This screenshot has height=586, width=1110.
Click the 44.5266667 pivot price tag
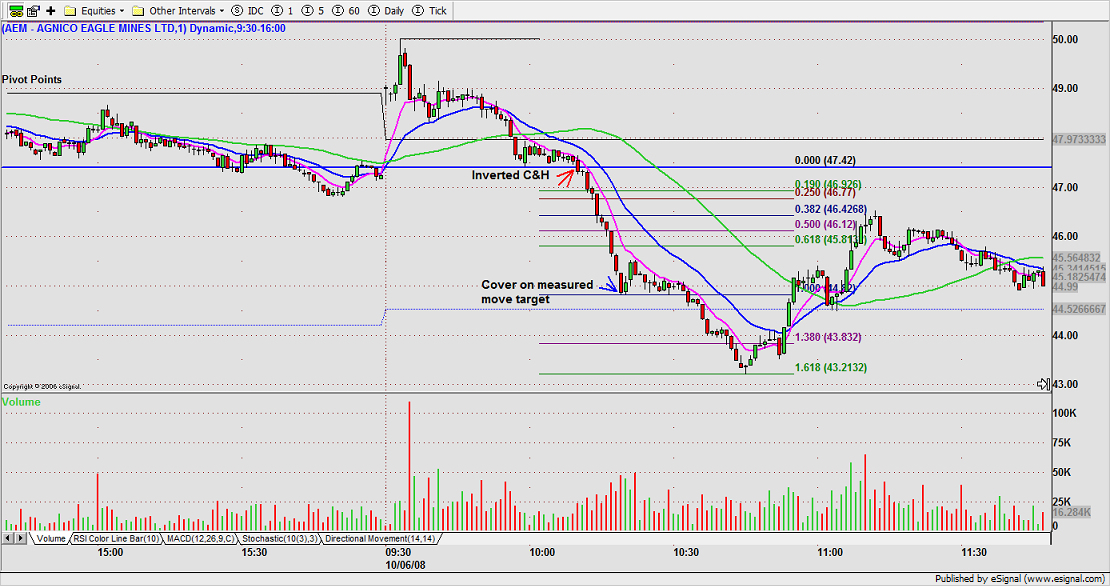1079,309
